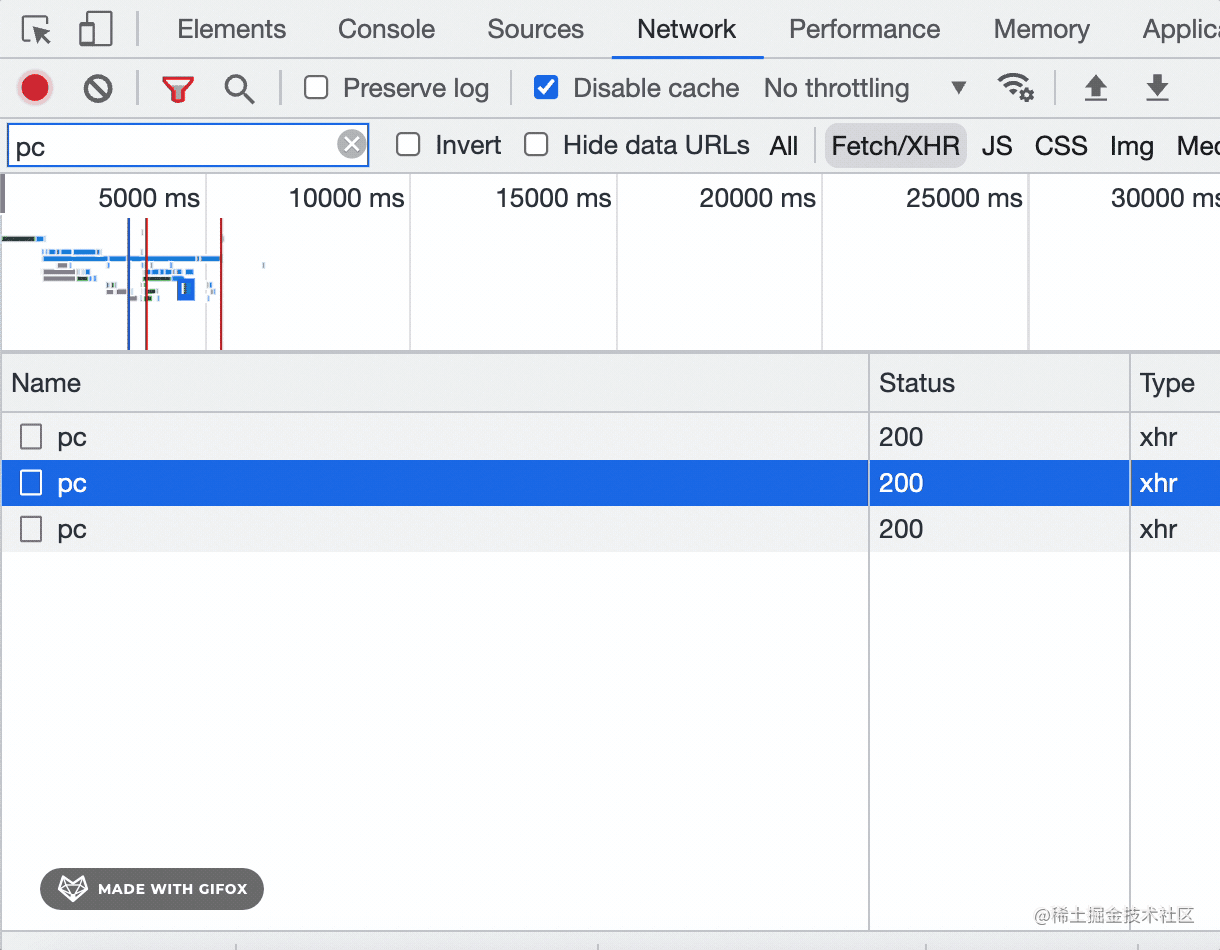Open the network search magnifier
The height and width of the screenshot is (950, 1220).
point(239,89)
